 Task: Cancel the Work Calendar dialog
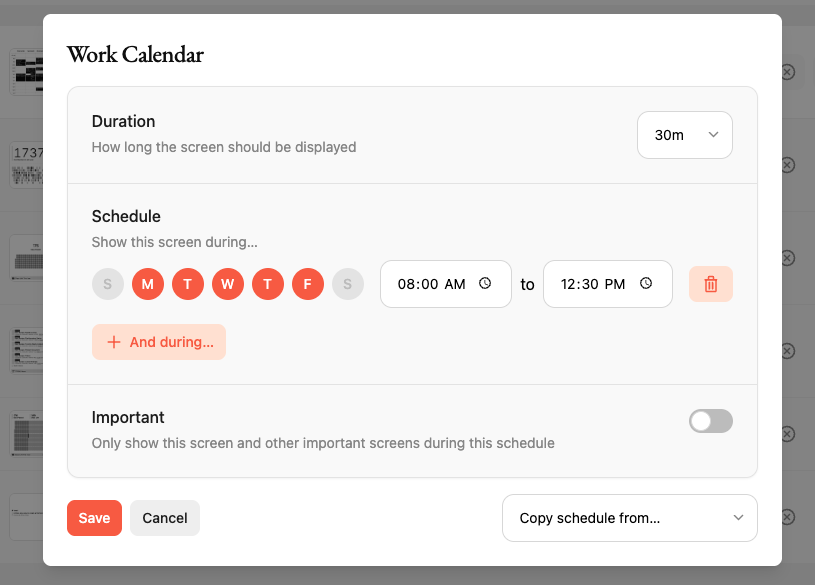(164, 518)
